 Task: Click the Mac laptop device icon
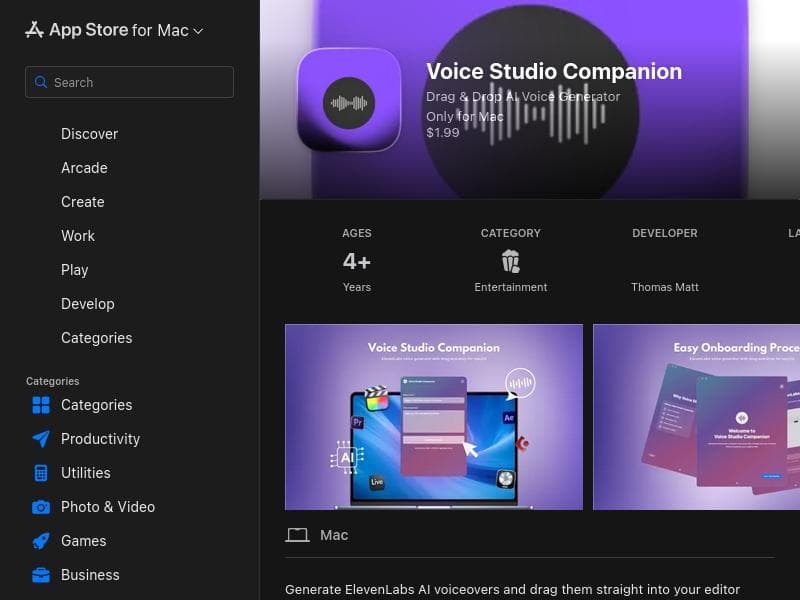(297, 535)
